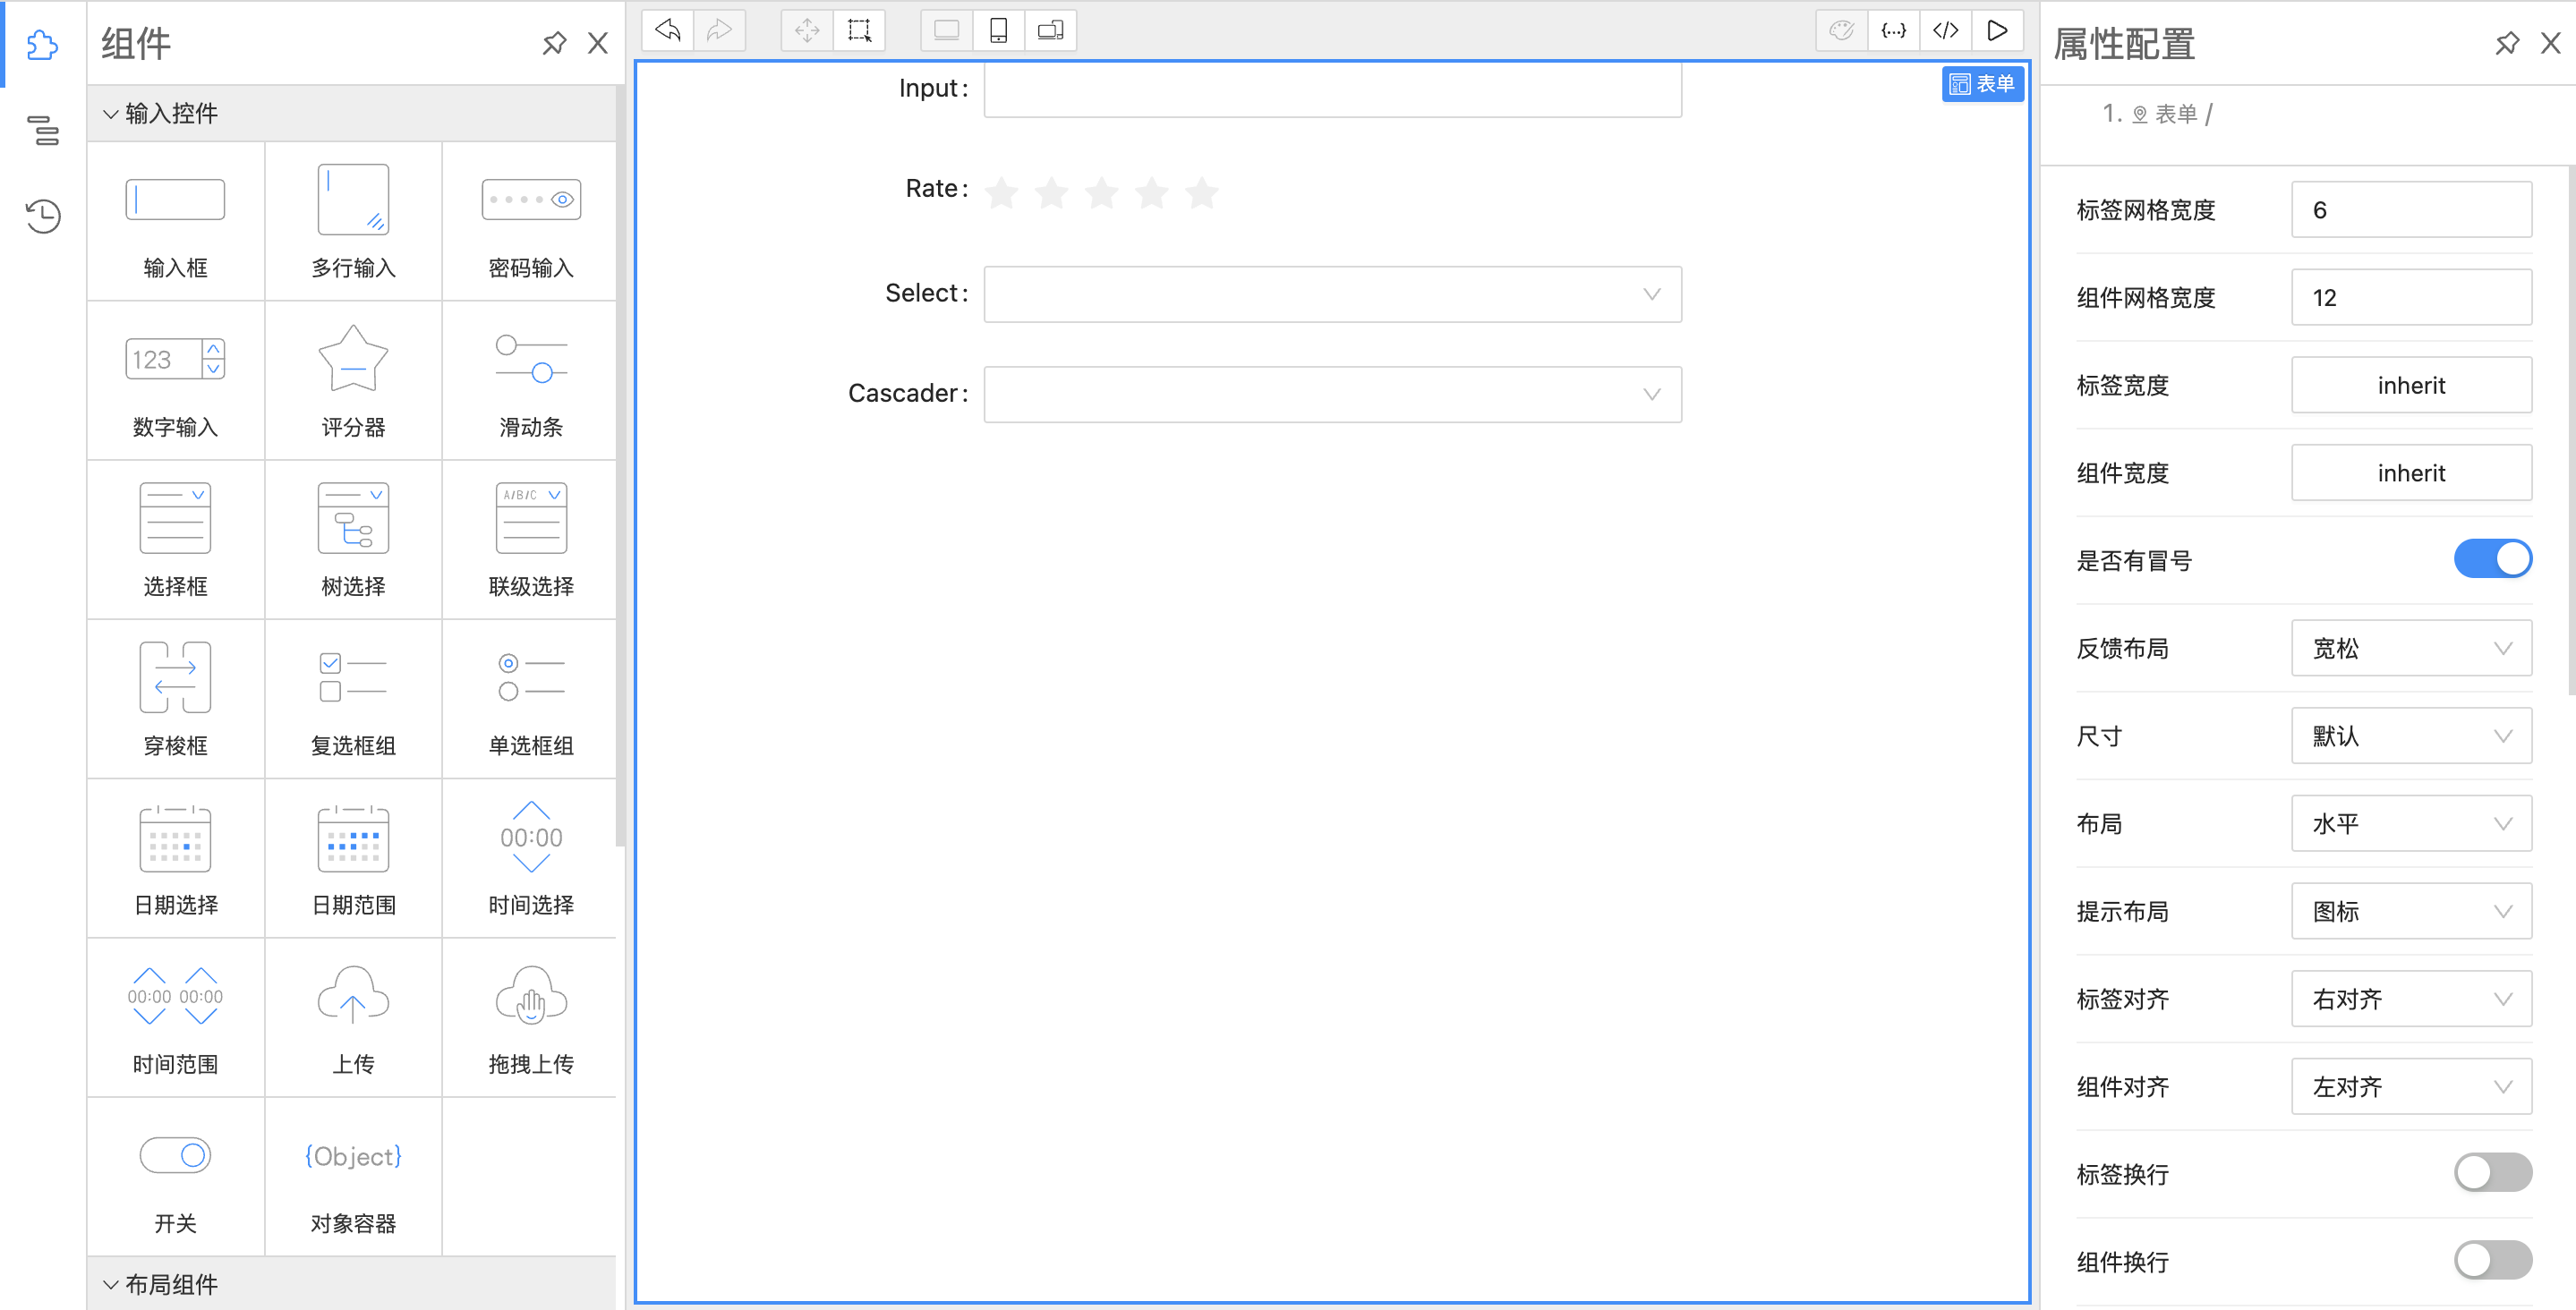
Task: Open the 尺寸 dropdown
Action: click(2411, 736)
